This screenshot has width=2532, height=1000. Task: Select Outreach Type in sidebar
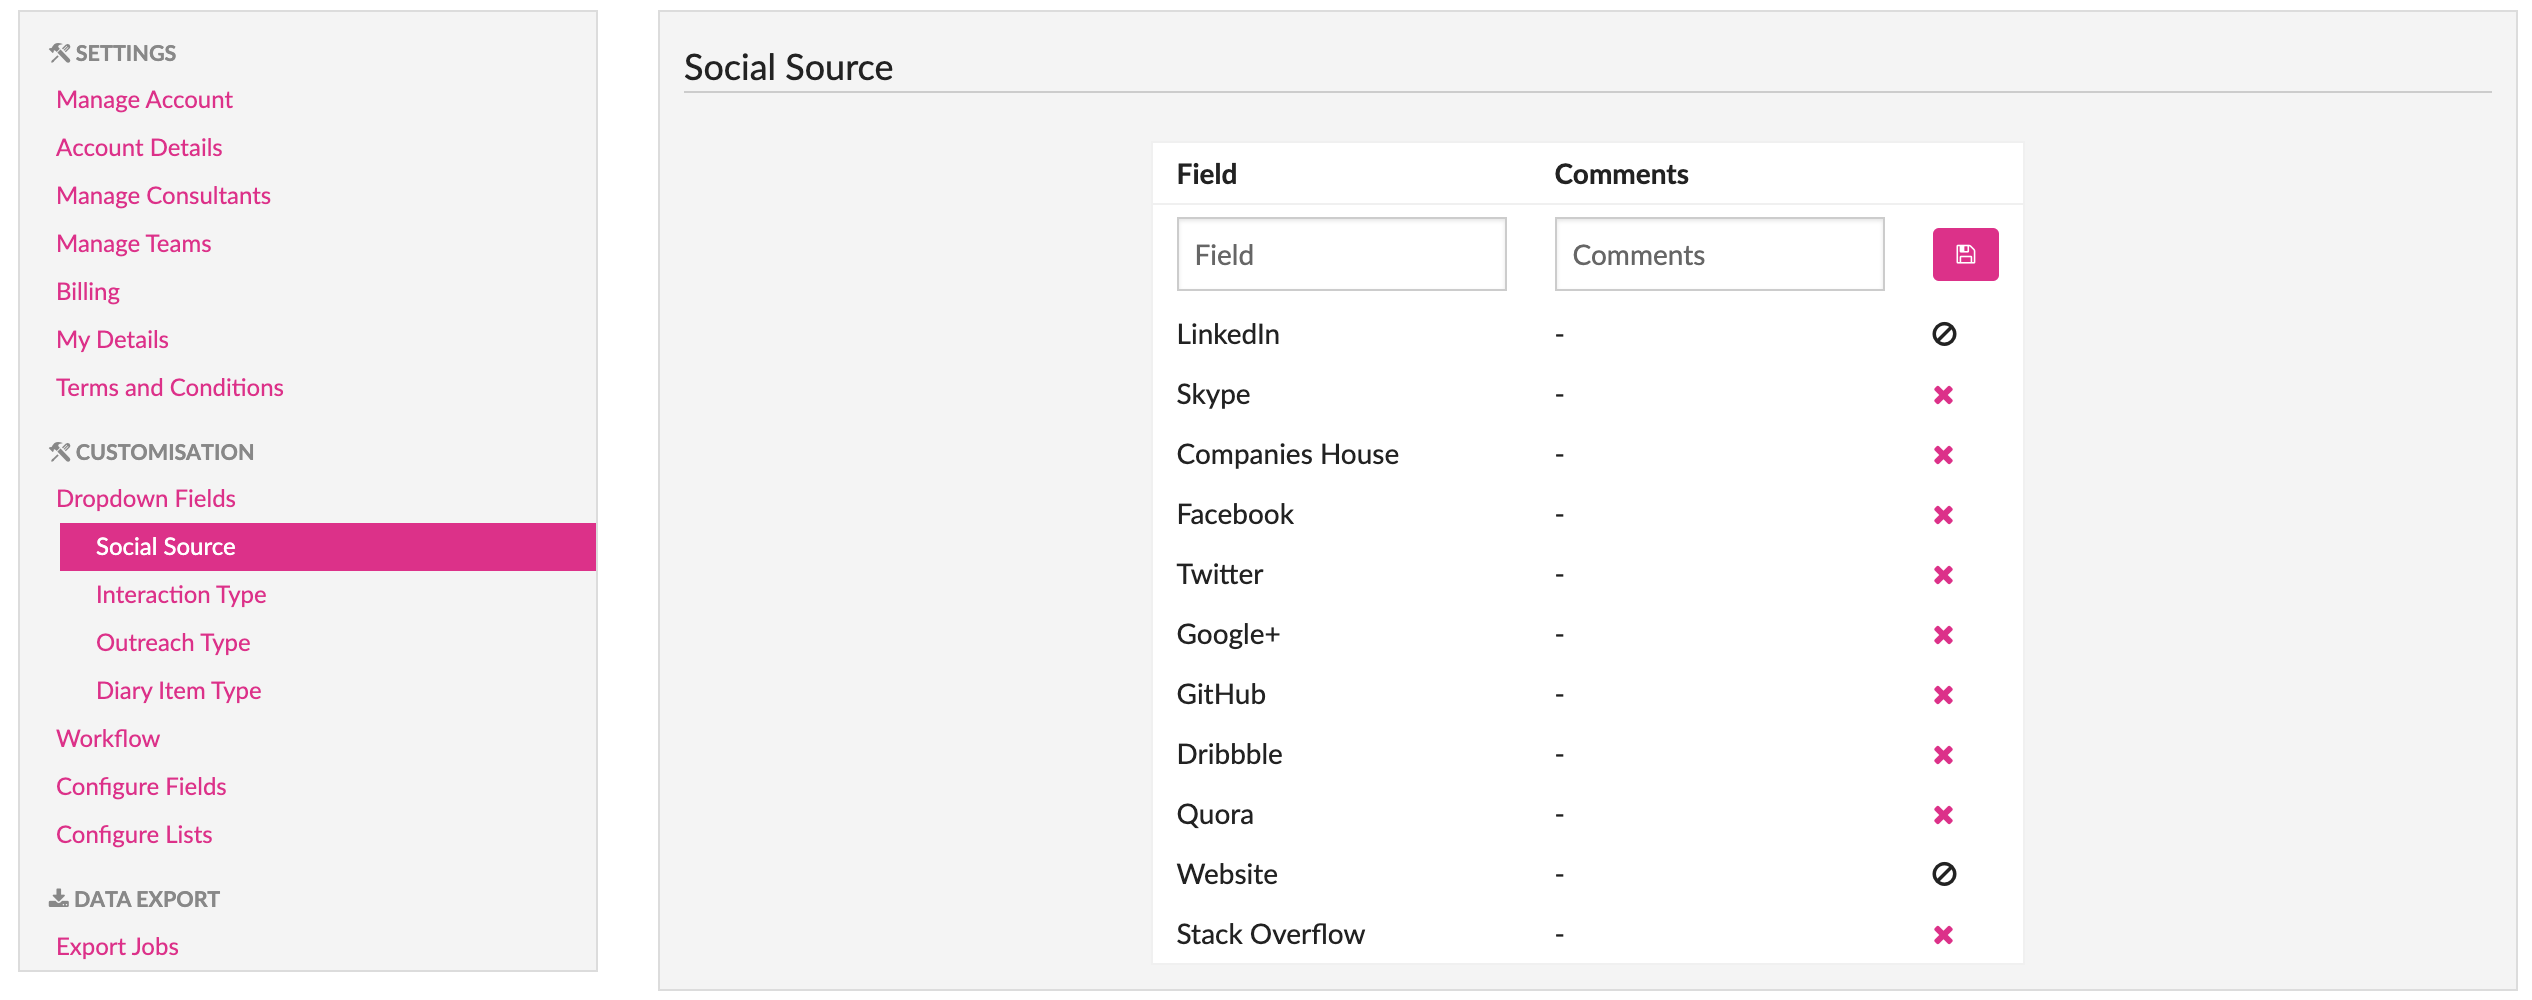coord(173,643)
